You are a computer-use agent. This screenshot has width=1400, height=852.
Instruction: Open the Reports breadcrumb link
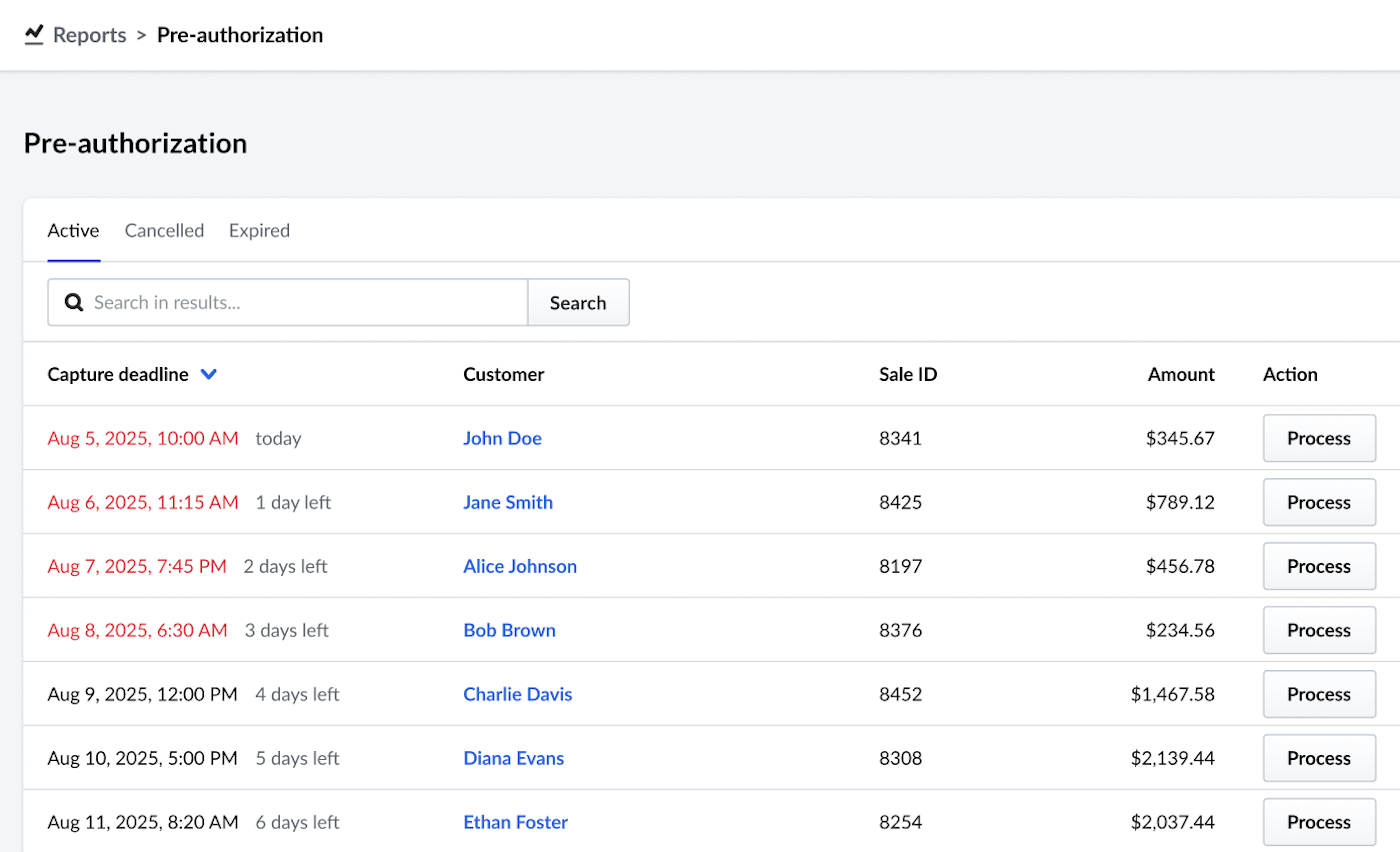pos(90,34)
